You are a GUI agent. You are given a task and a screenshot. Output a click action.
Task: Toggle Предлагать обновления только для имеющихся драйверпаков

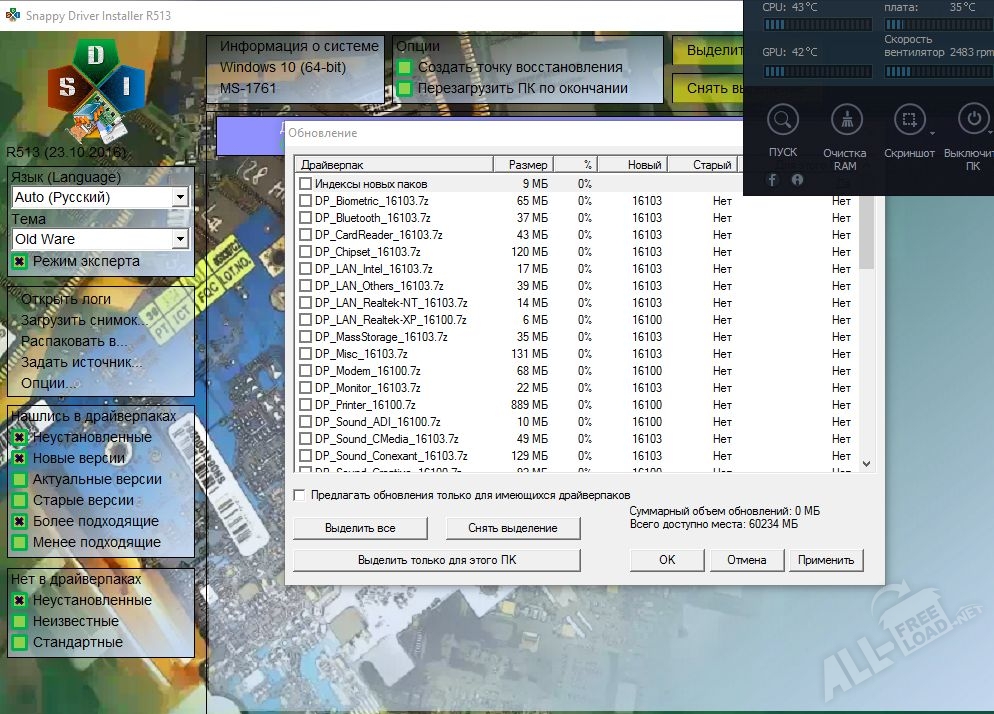click(x=300, y=495)
